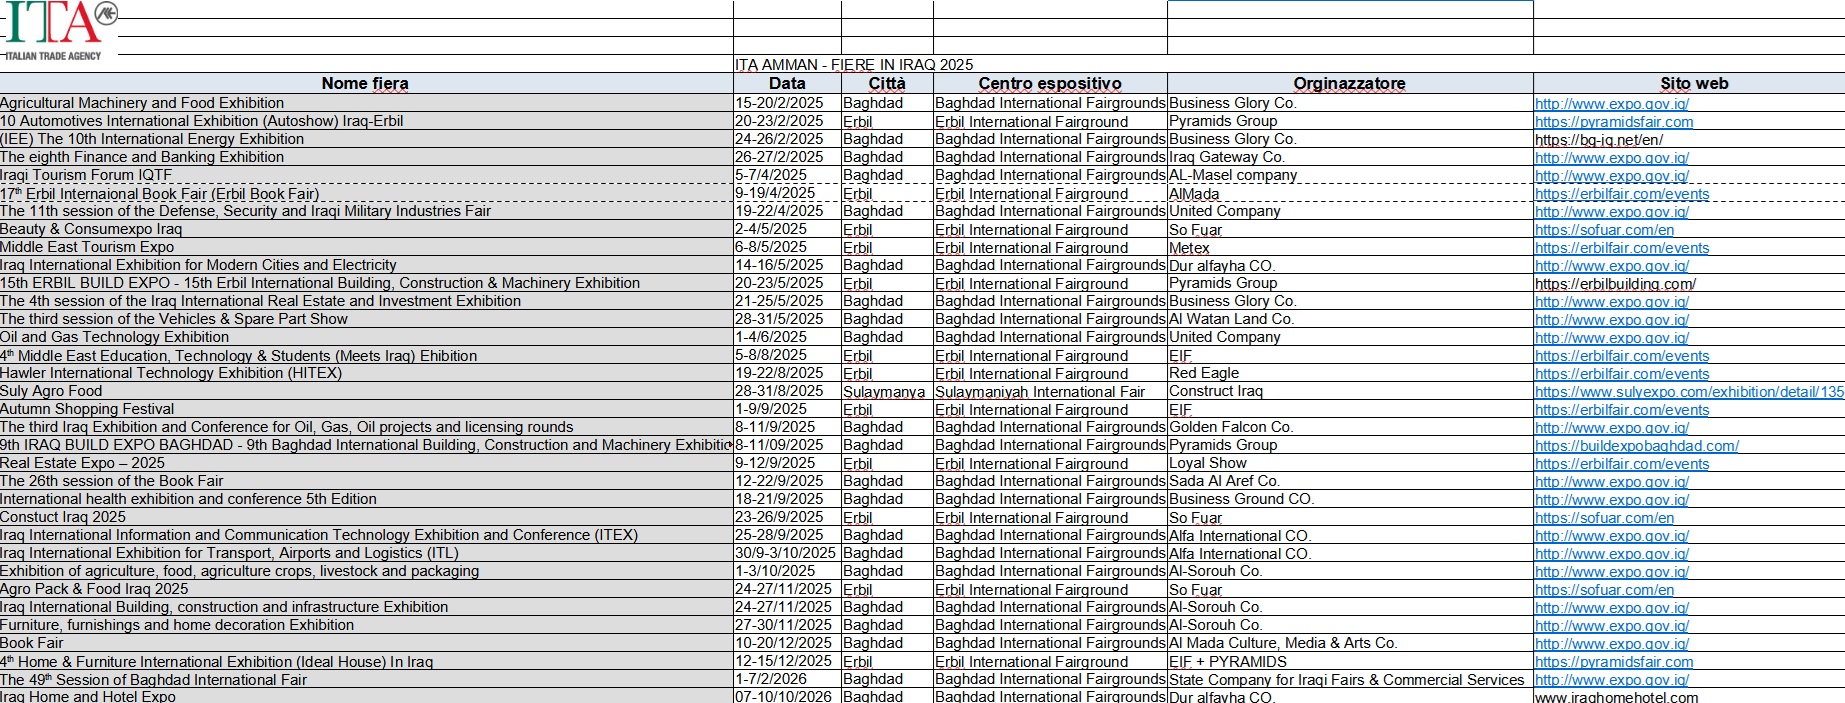The width and height of the screenshot is (1845, 703).
Task: Select the date cell "28-31/8/2025"
Action: [x=787, y=391]
